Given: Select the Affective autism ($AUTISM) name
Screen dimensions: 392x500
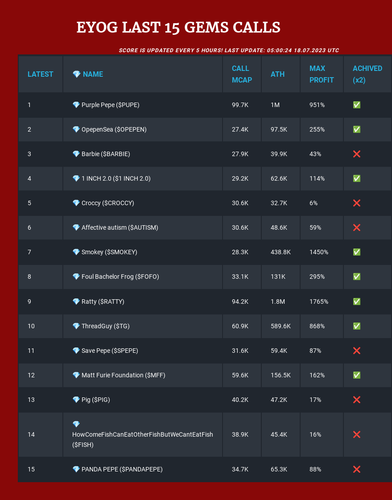Looking at the screenshot, I should click(120, 227).
